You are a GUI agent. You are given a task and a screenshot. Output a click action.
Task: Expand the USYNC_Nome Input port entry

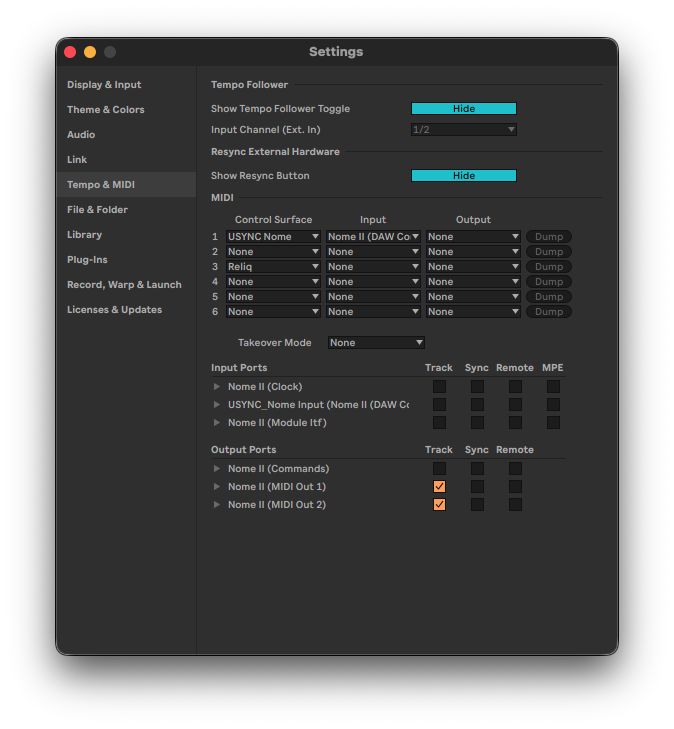[x=217, y=405]
